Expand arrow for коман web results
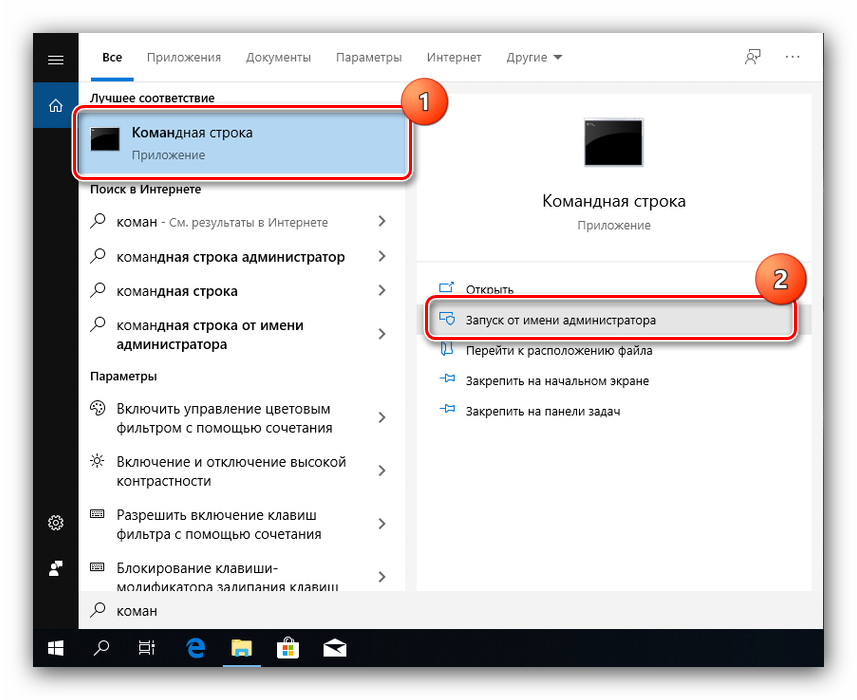This screenshot has height=700, width=857. tap(382, 222)
